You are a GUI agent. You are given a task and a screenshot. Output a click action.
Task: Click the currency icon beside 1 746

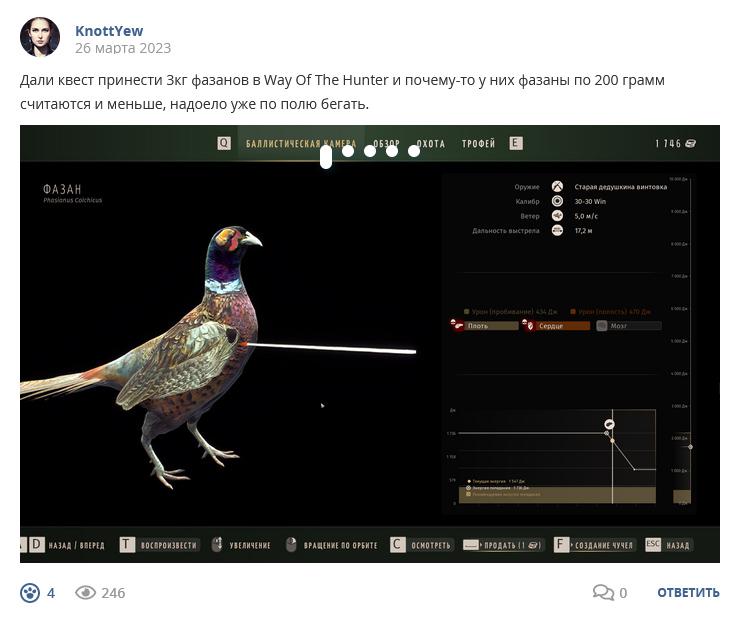pyautogui.click(x=690, y=143)
